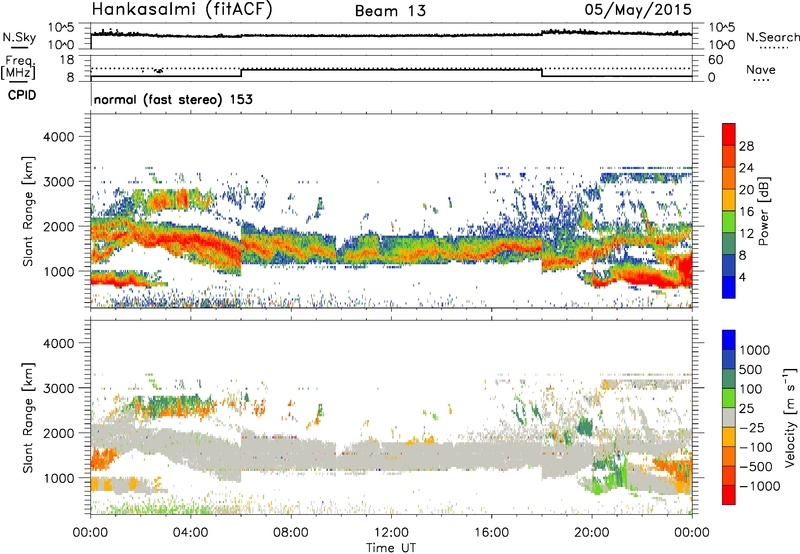Click the '3000' label on power panel axis
800x554 pixels.
click(58, 182)
